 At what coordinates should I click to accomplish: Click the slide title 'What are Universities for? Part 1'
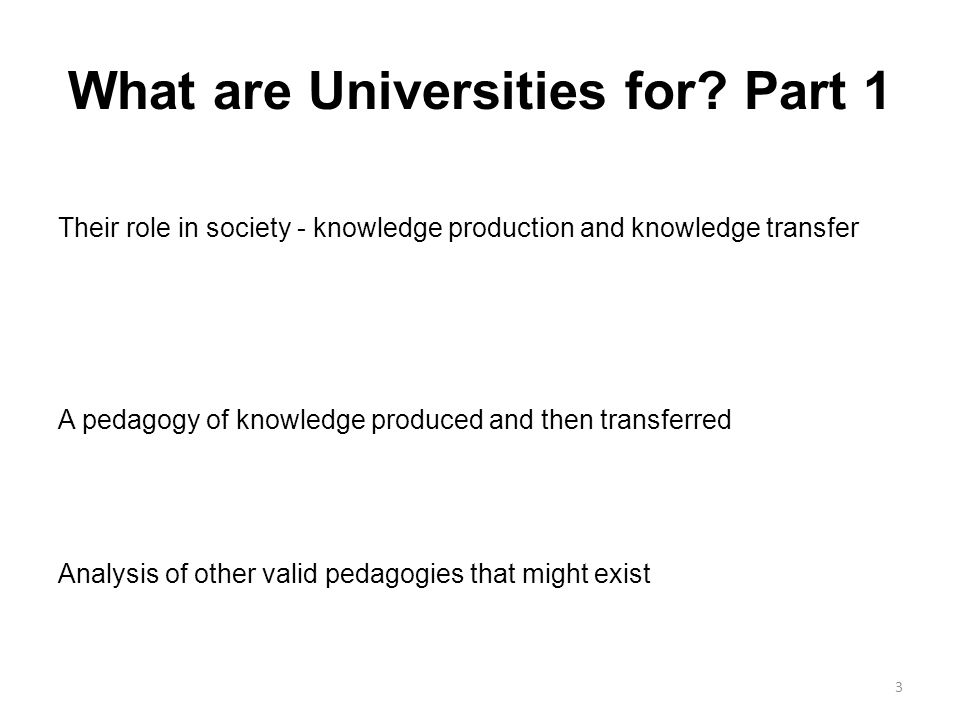[478, 91]
